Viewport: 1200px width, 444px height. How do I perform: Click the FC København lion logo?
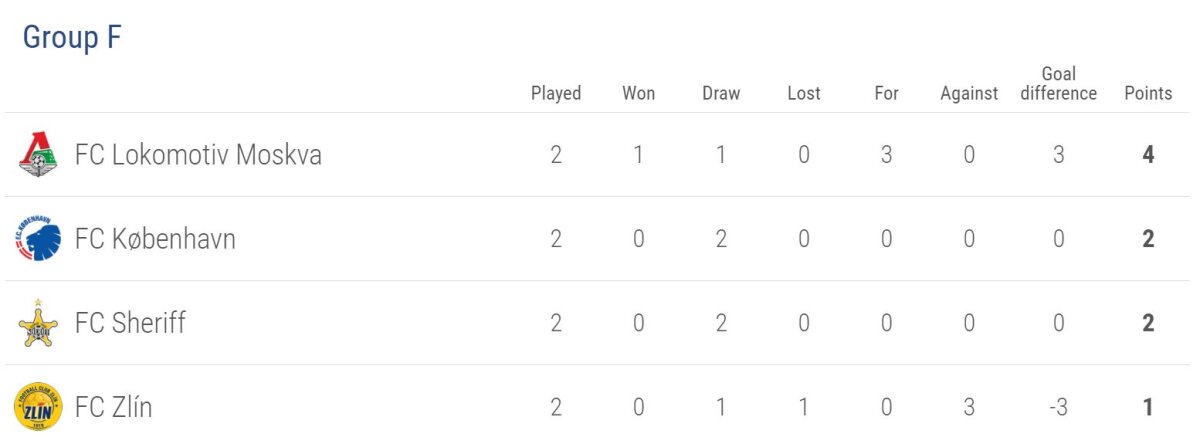point(38,239)
